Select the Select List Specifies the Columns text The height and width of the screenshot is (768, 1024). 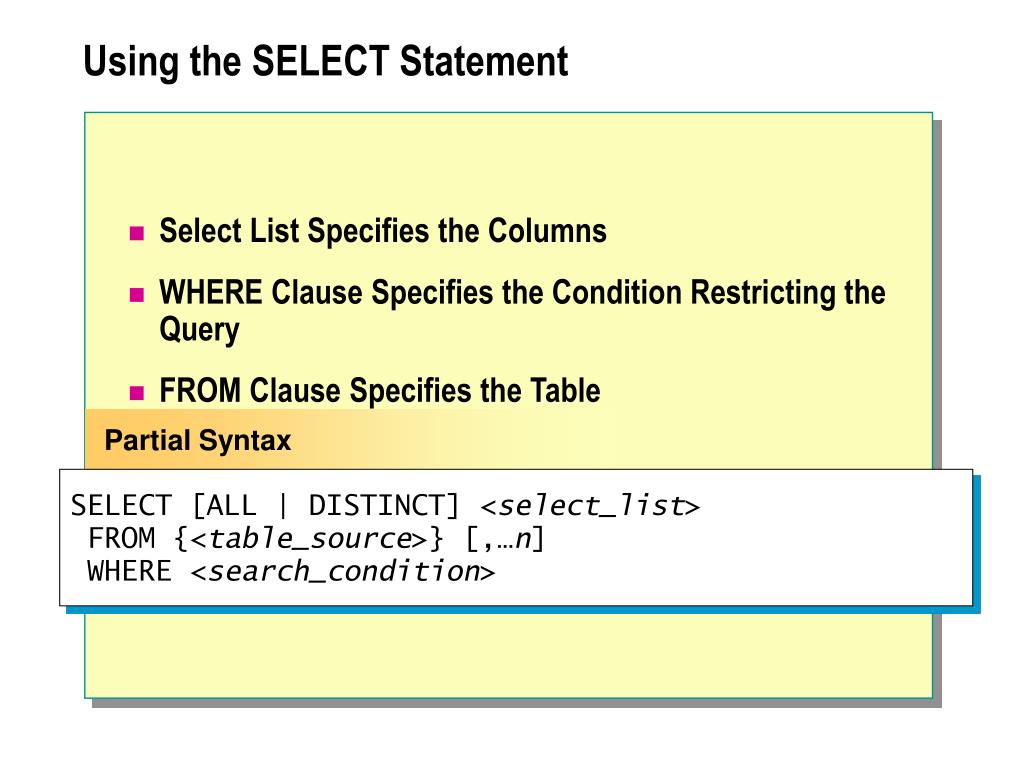[x=383, y=231]
